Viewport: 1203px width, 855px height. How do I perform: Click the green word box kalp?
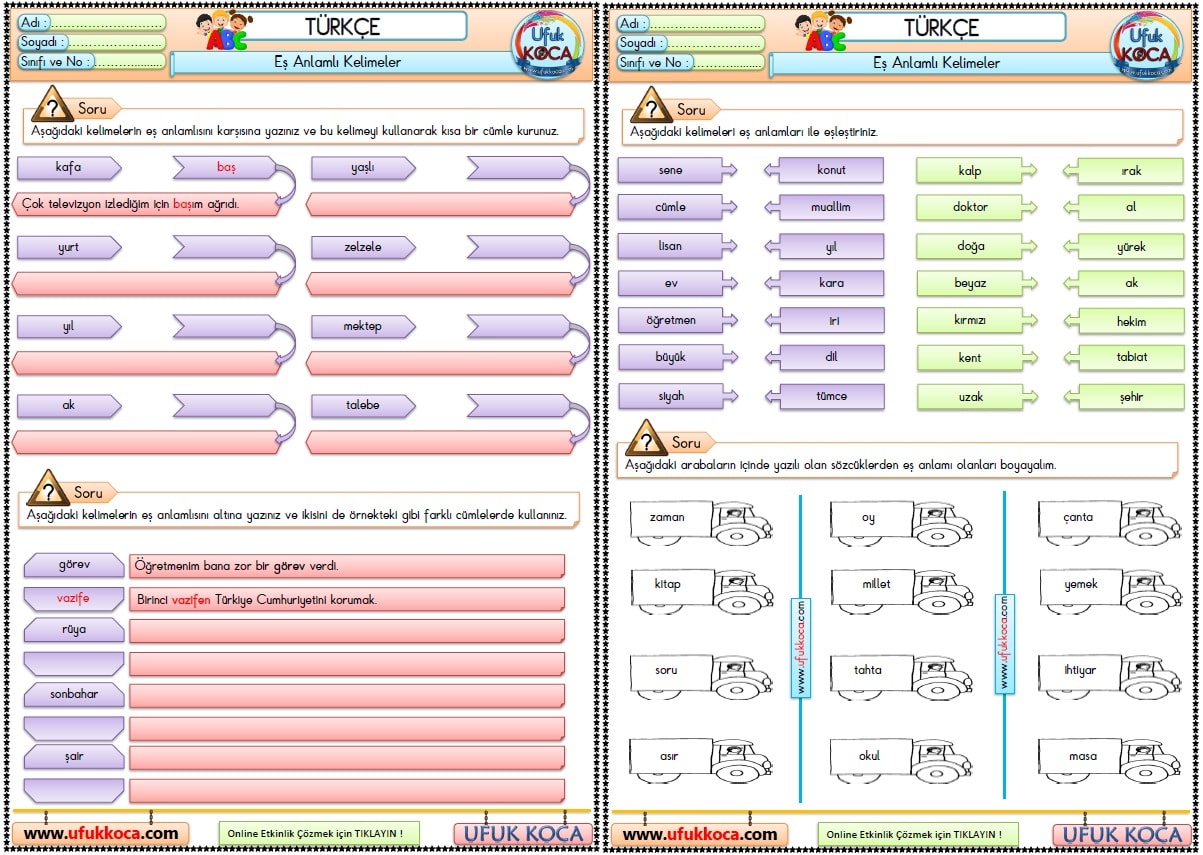click(977, 171)
